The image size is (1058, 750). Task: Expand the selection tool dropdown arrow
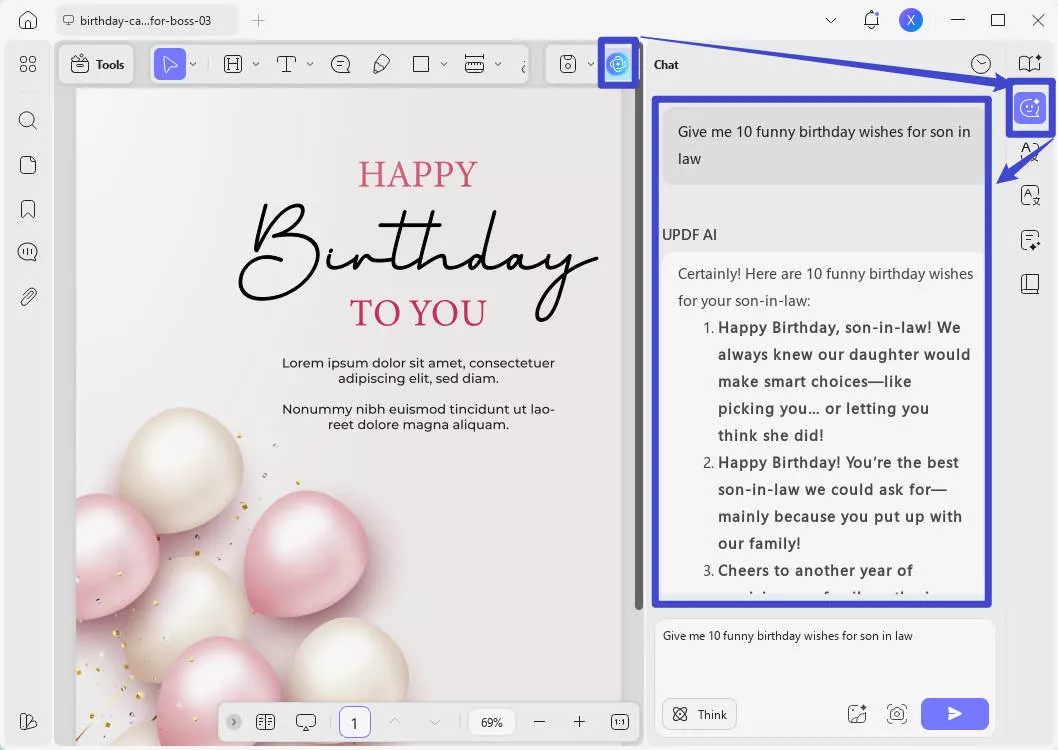pyautogui.click(x=193, y=64)
